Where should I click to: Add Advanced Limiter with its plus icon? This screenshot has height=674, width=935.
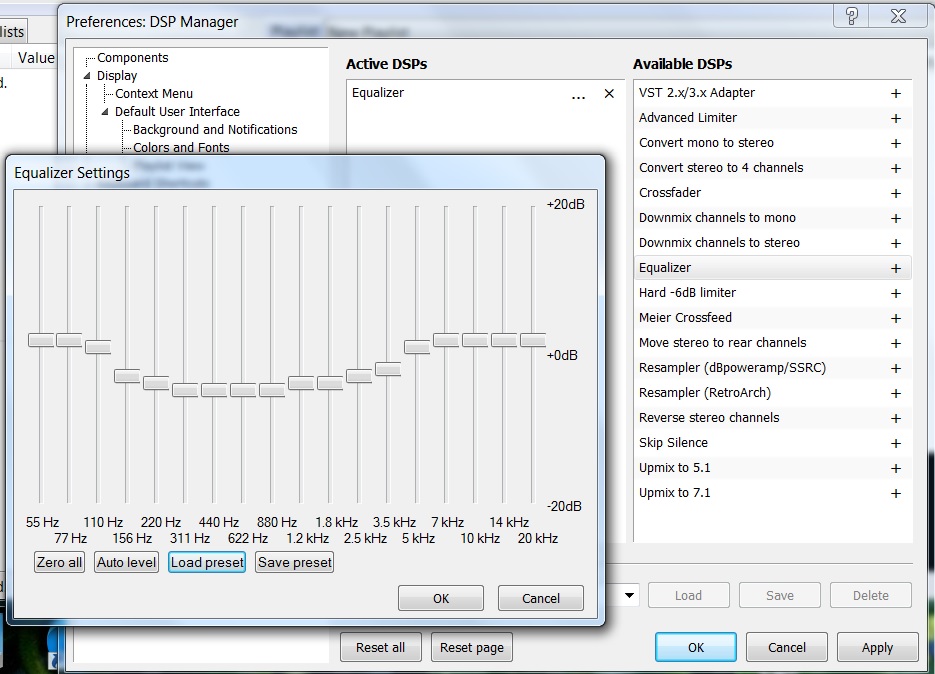tap(896, 119)
